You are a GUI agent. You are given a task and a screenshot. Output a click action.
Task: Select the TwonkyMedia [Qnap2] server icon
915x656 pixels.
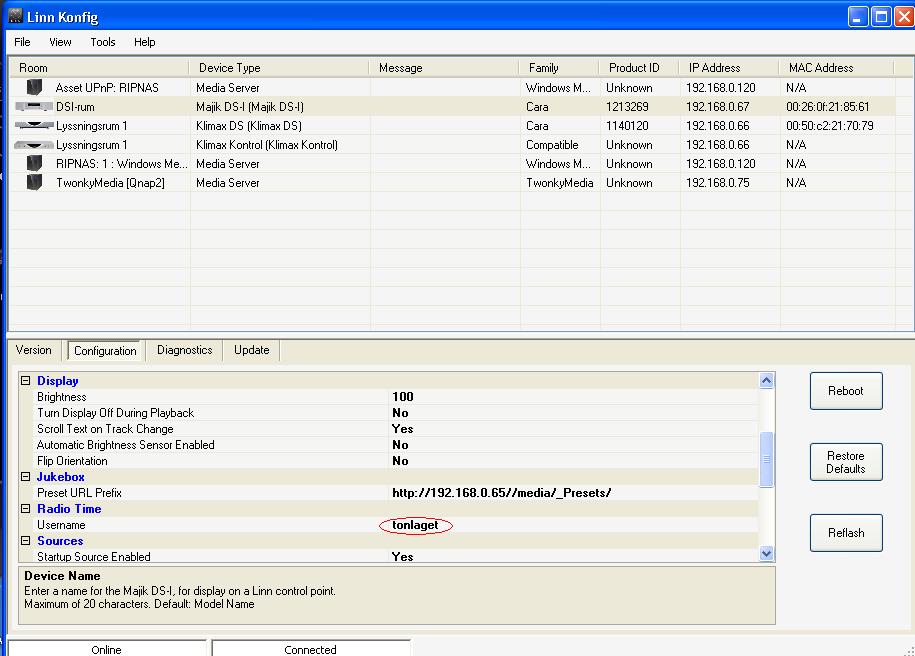(x=34, y=183)
